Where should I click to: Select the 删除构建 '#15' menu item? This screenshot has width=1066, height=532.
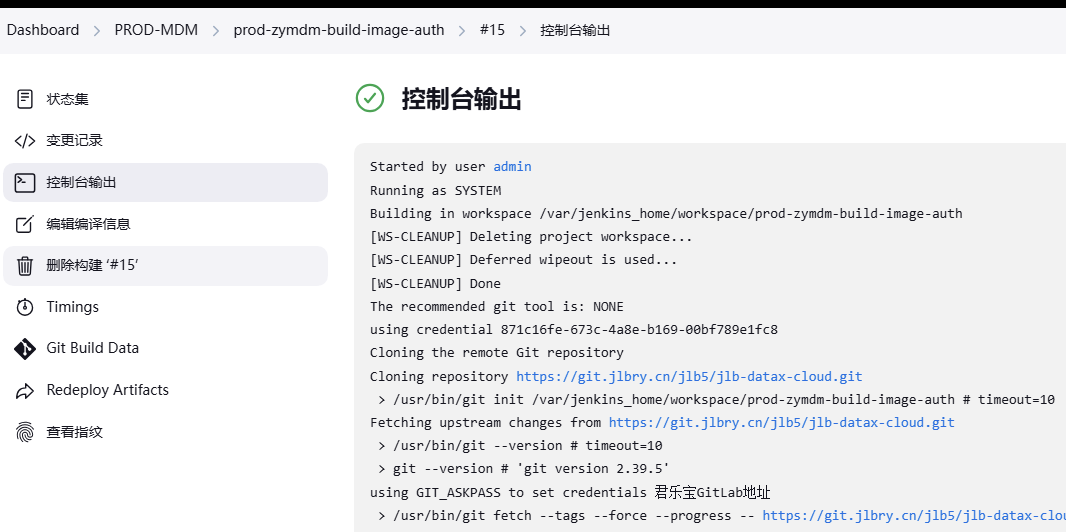[92, 266]
